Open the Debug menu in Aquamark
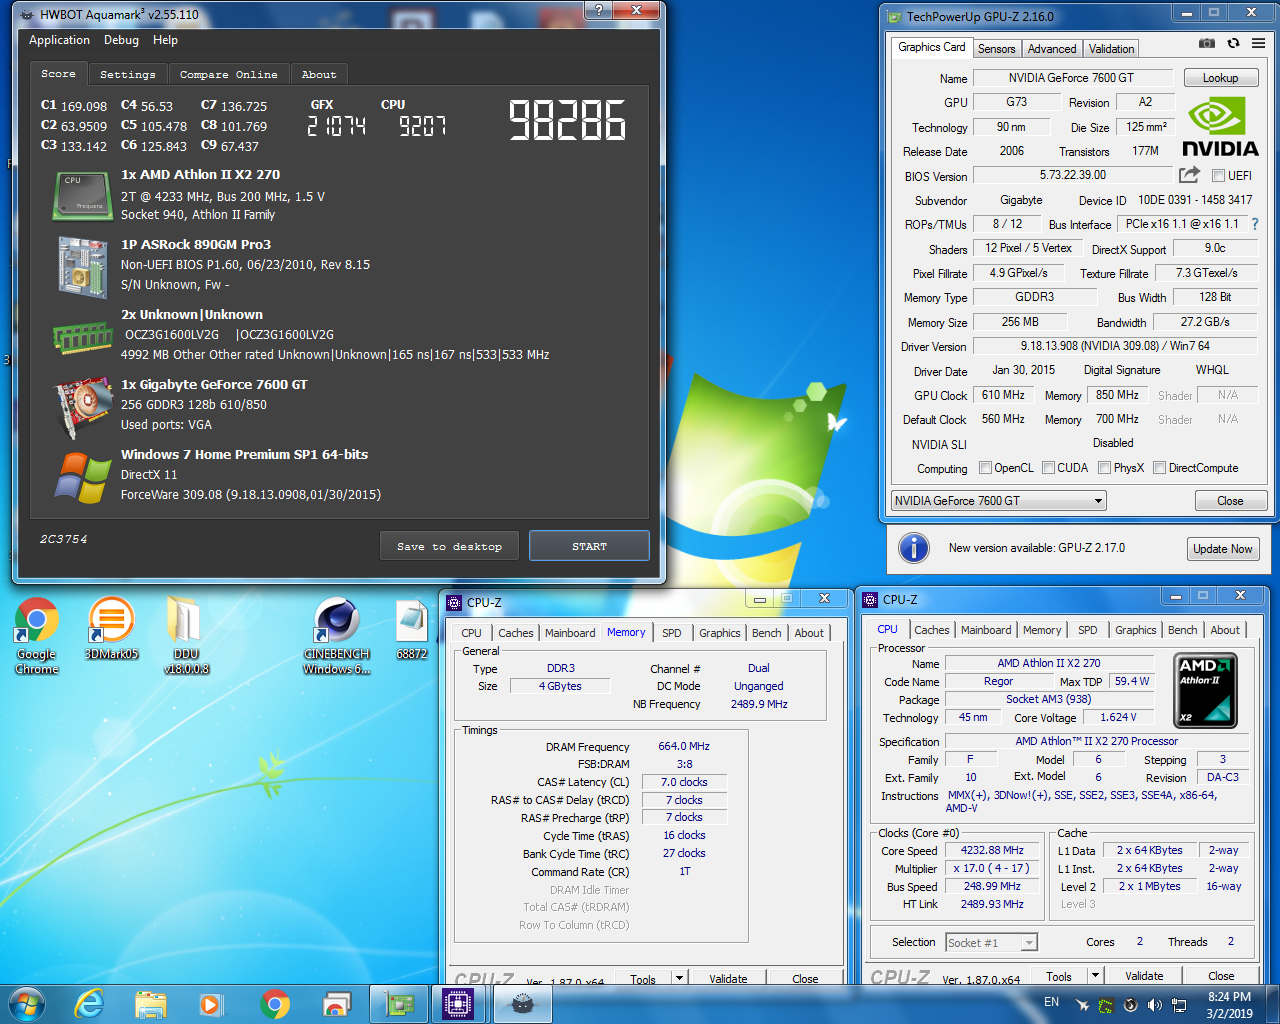The height and width of the screenshot is (1024, 1280). pos(121,40)
